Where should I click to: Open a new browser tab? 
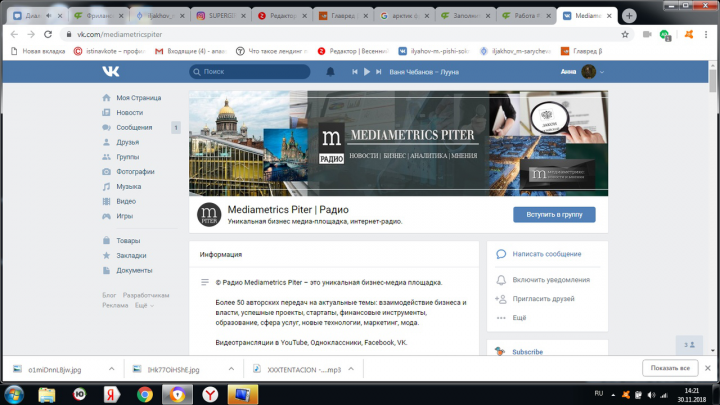(629, 16)
